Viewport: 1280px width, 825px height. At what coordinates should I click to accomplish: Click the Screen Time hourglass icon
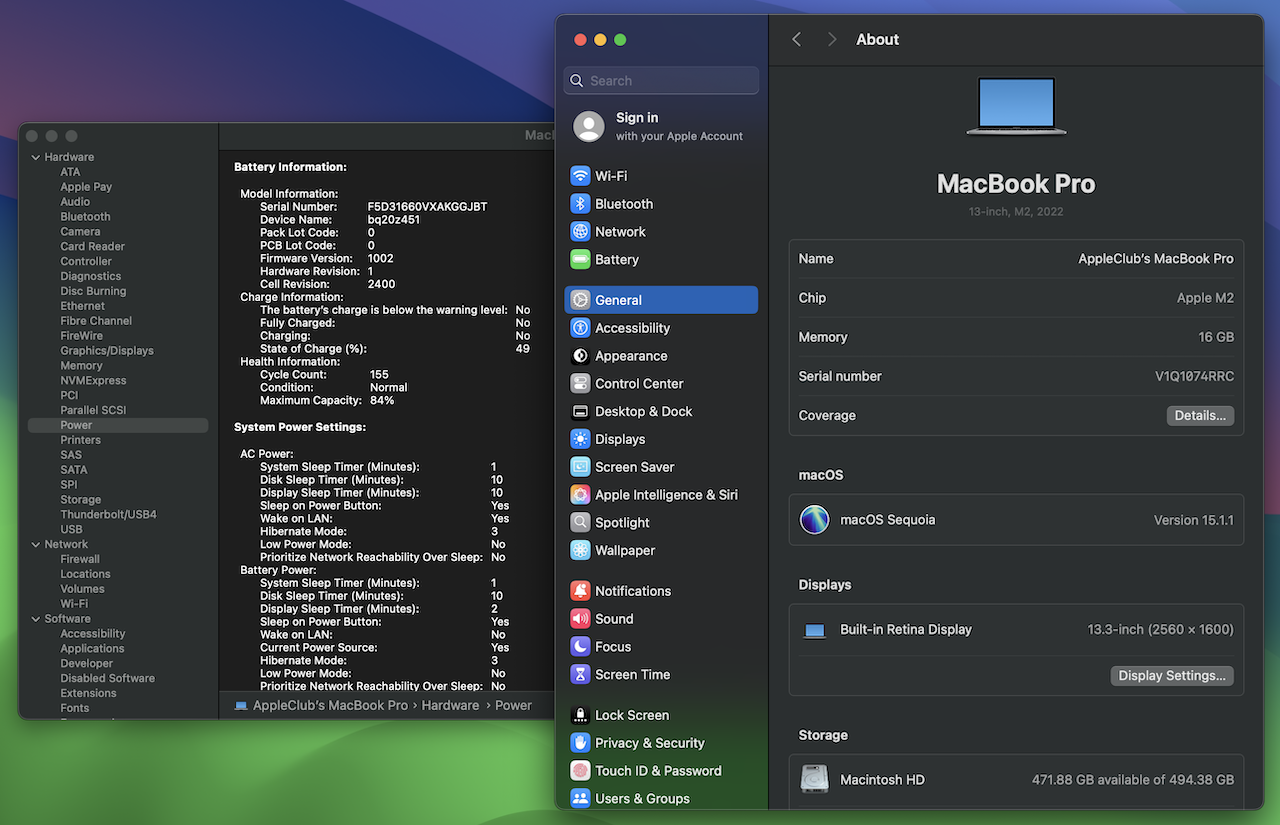pyautogui.click(x=580, y=675)
